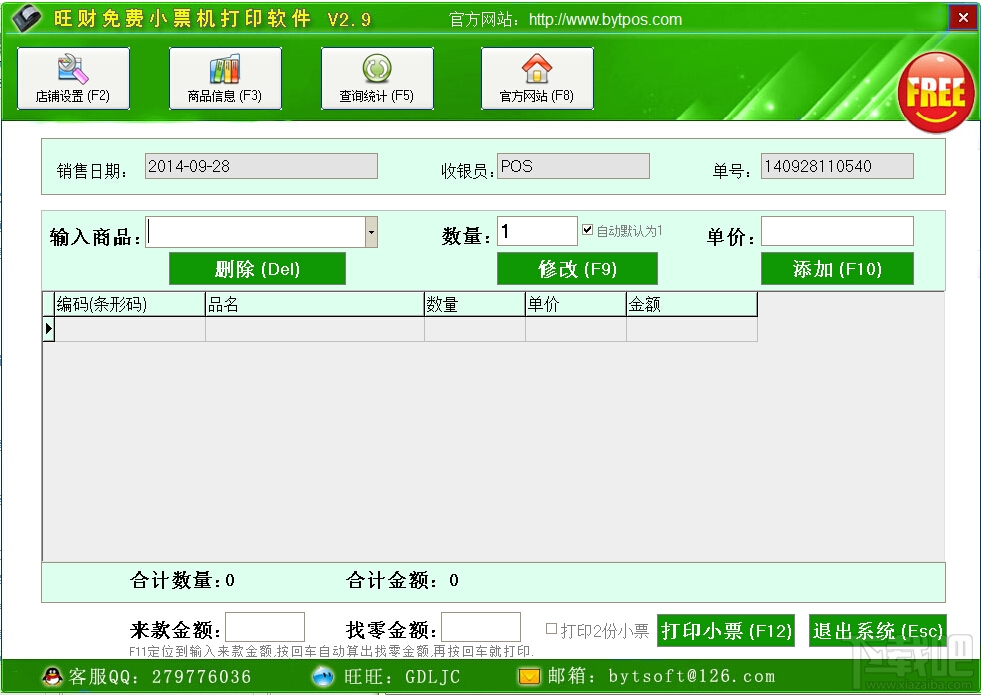
Task: Open 查询统计 (F5) query statistics
Action: click(377, 78)
